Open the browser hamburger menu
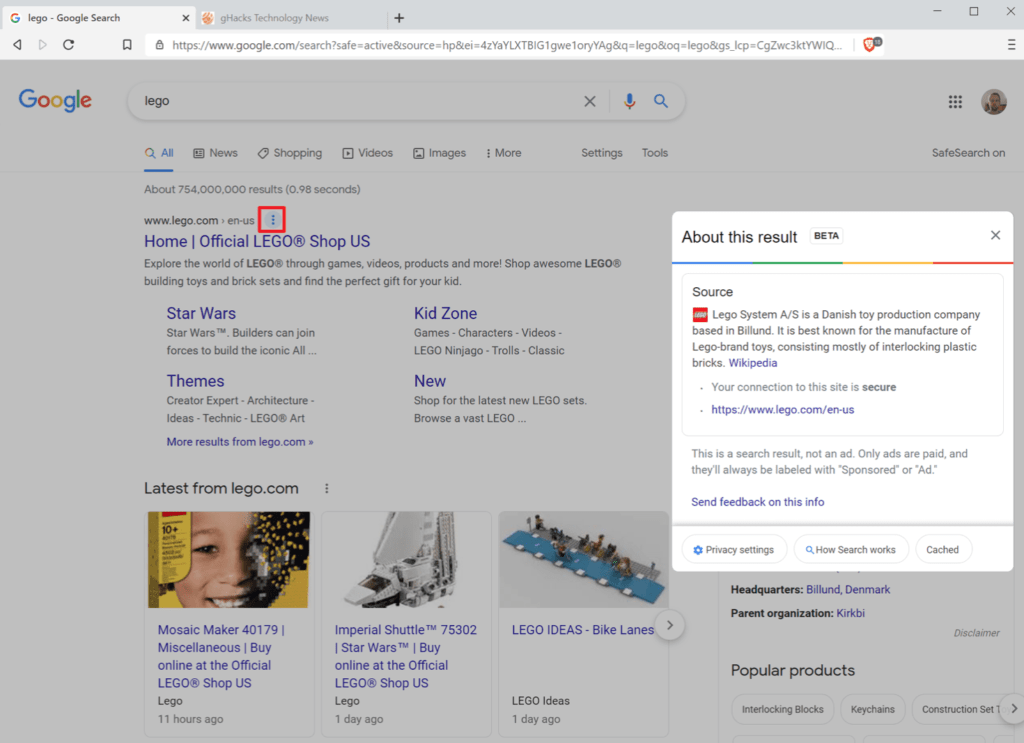Viewport: 1024px width, 743px height. pos(1011,45)
